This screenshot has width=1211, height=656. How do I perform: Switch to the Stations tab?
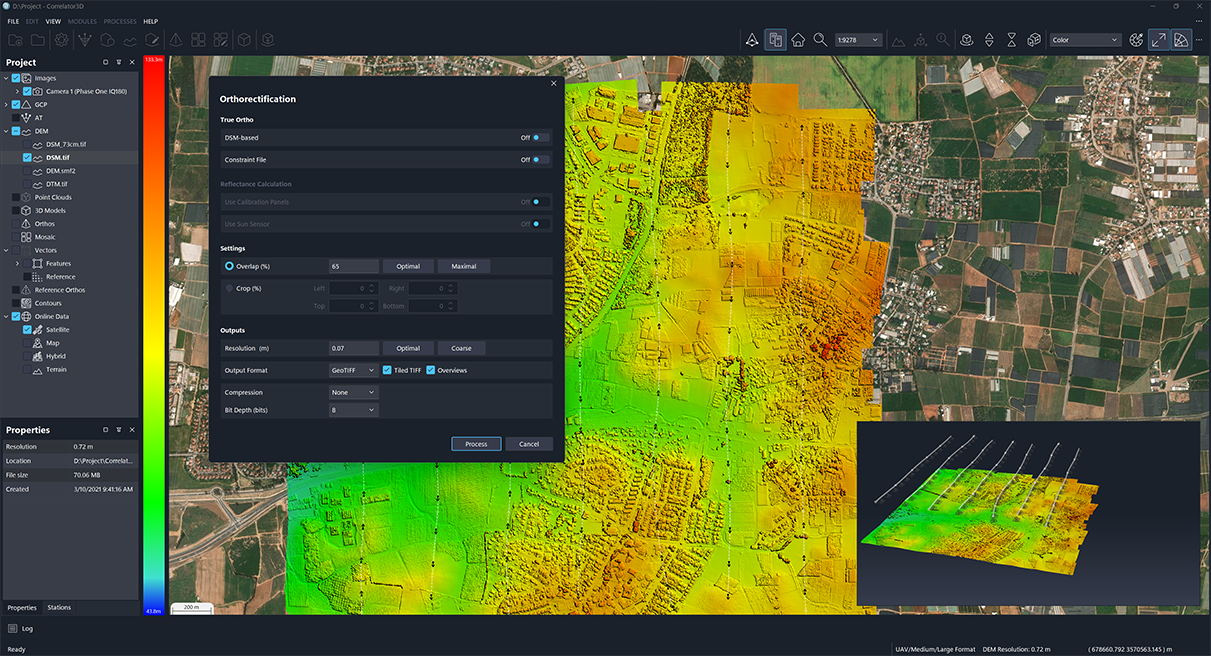pyautogui.click(x=59, y=607)
